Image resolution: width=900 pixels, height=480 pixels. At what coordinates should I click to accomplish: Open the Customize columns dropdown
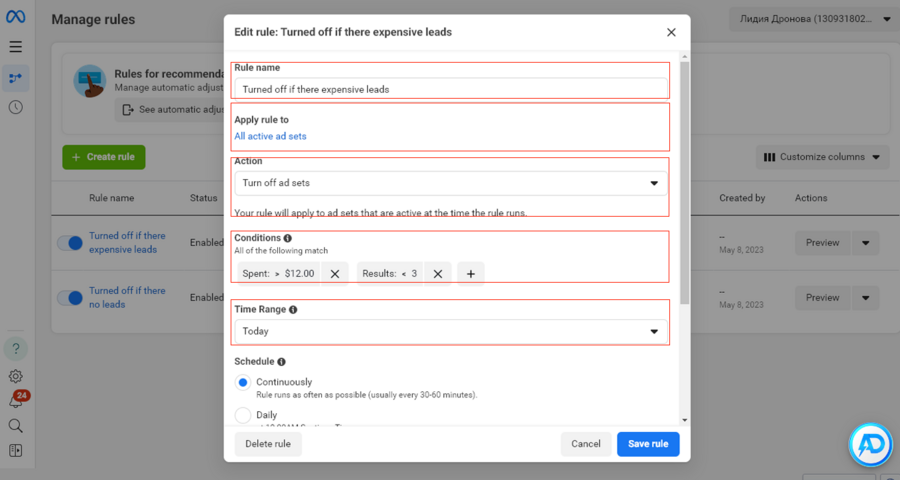click(822, 157)
